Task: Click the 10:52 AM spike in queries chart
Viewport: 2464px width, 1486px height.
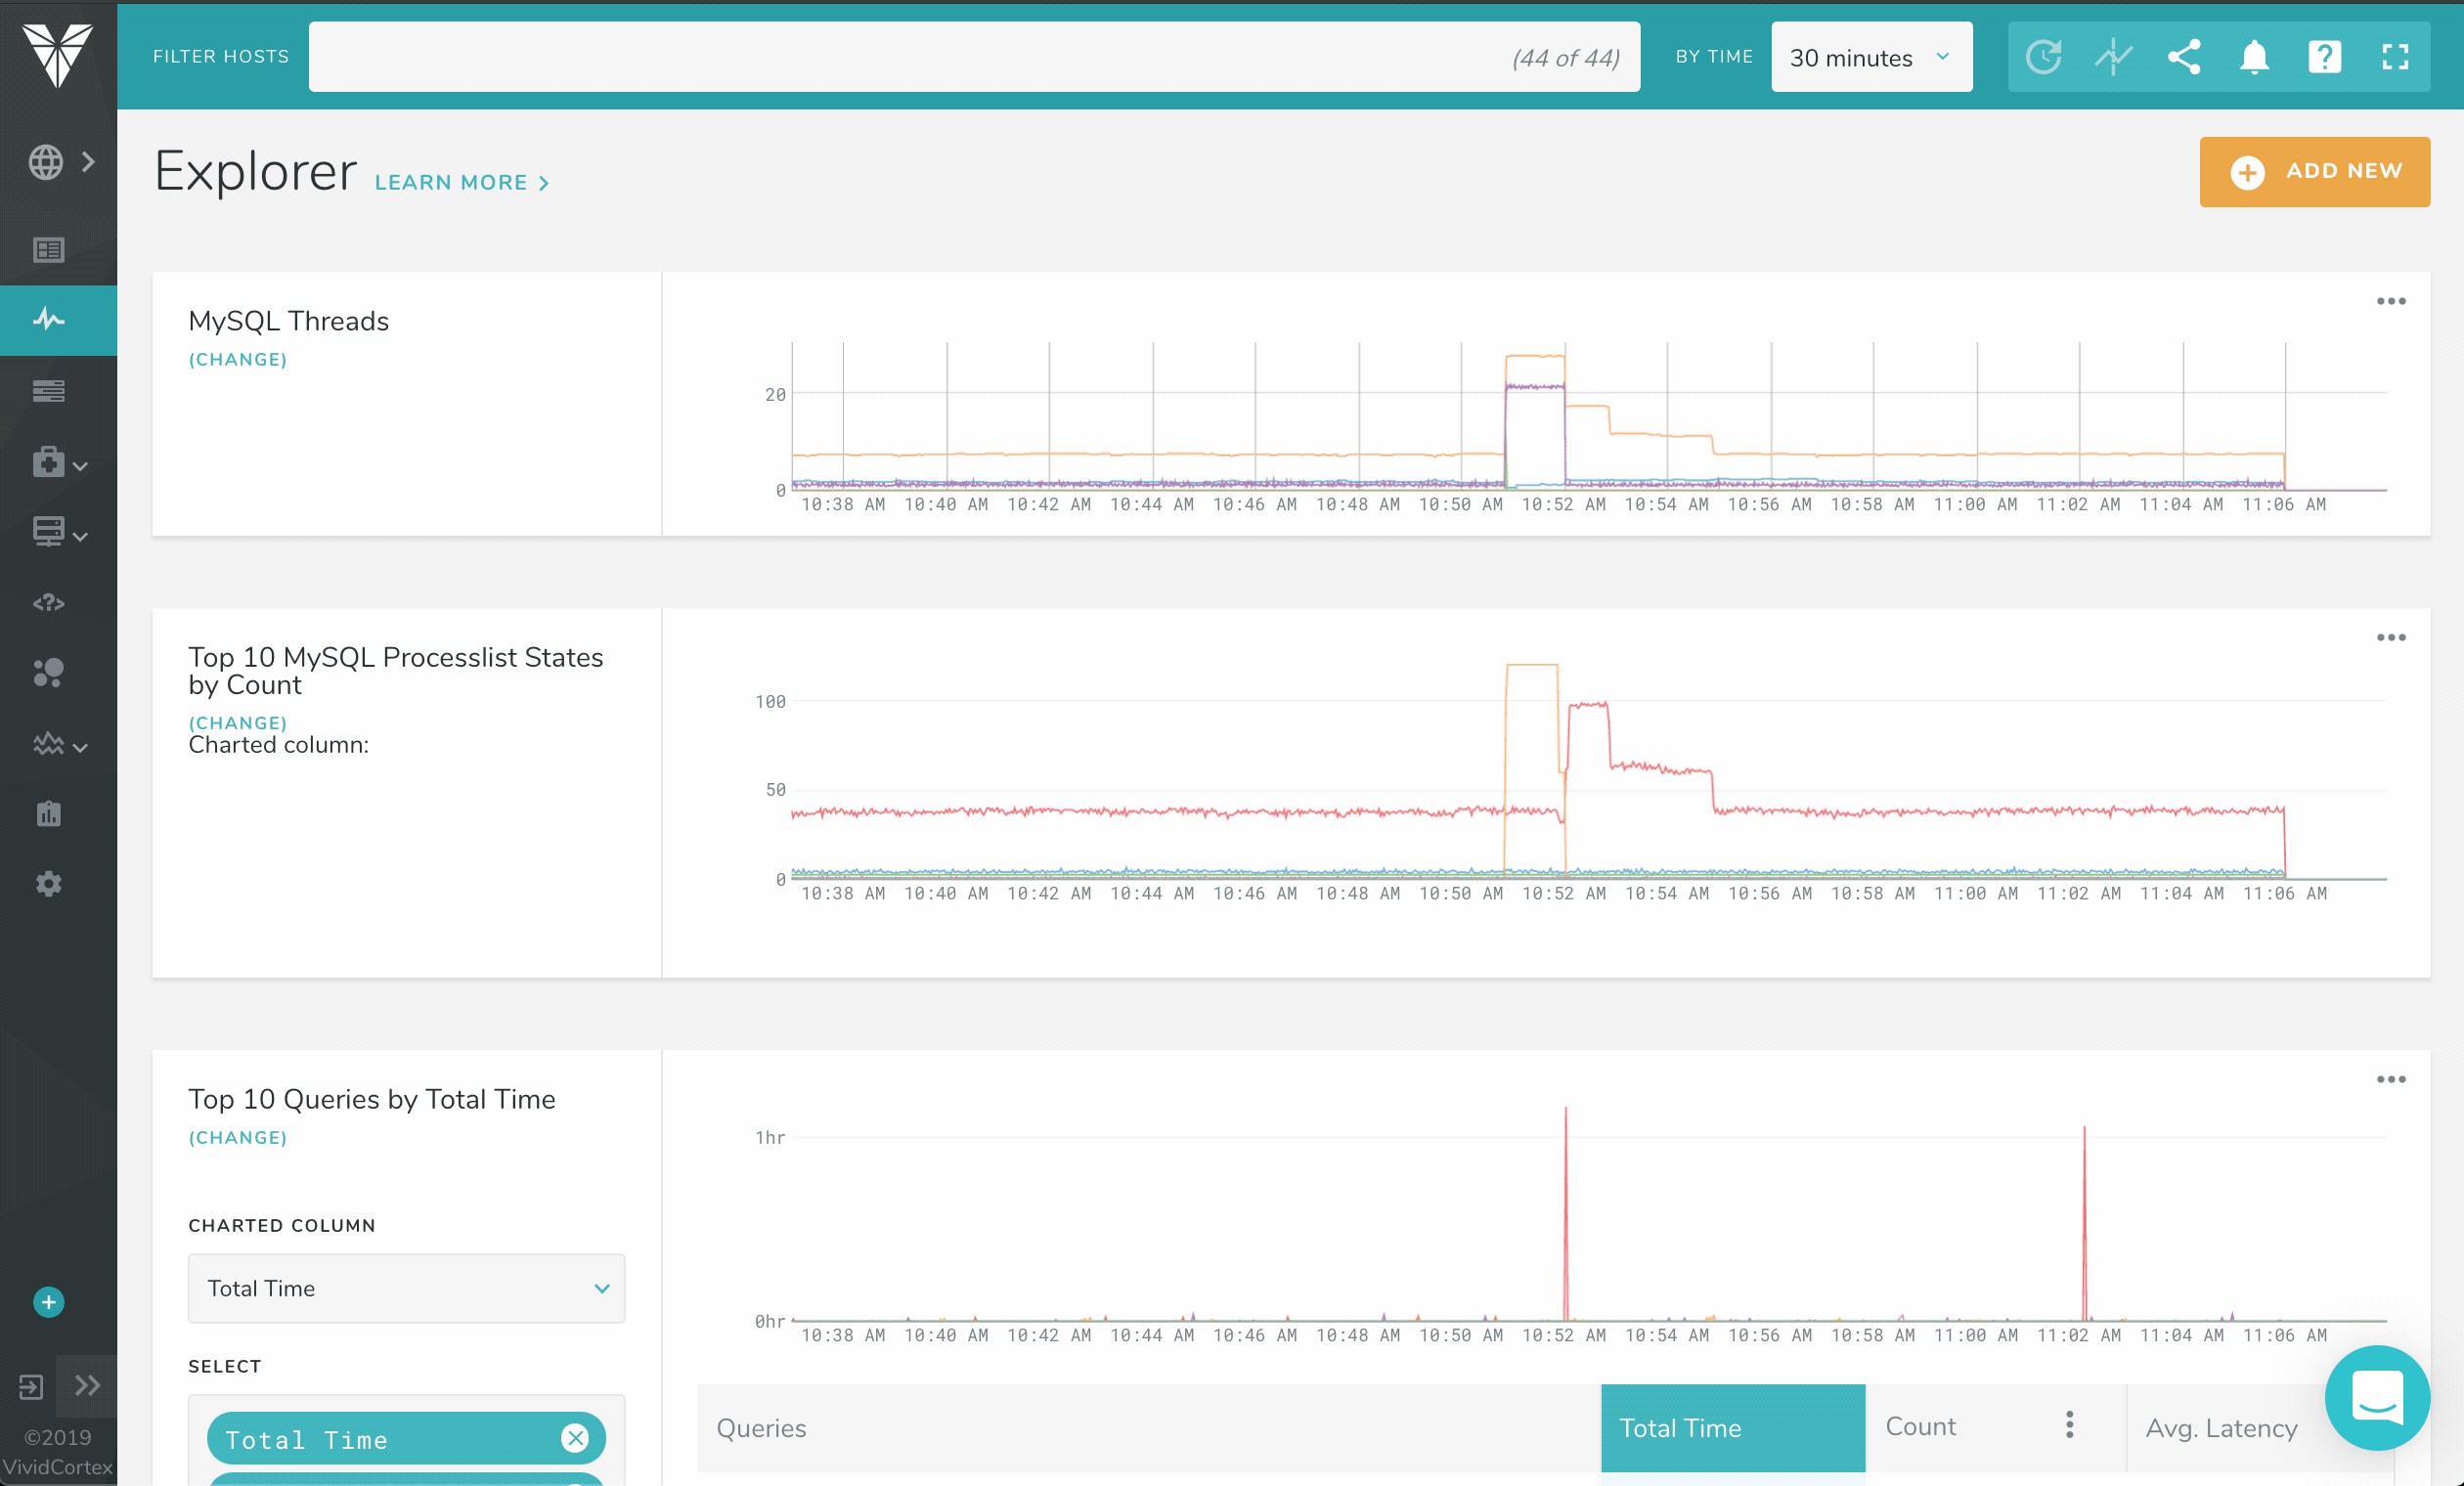Action: point(1566,1212)
